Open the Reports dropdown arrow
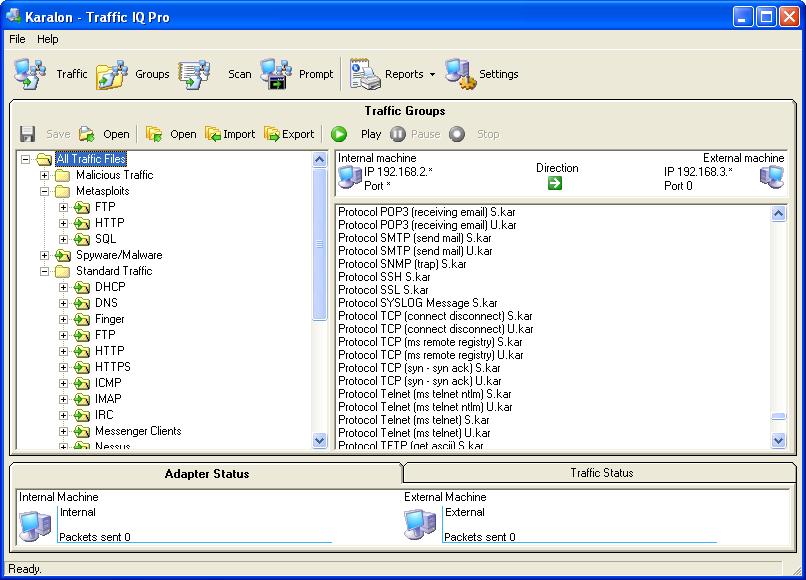 pos(432,75)
